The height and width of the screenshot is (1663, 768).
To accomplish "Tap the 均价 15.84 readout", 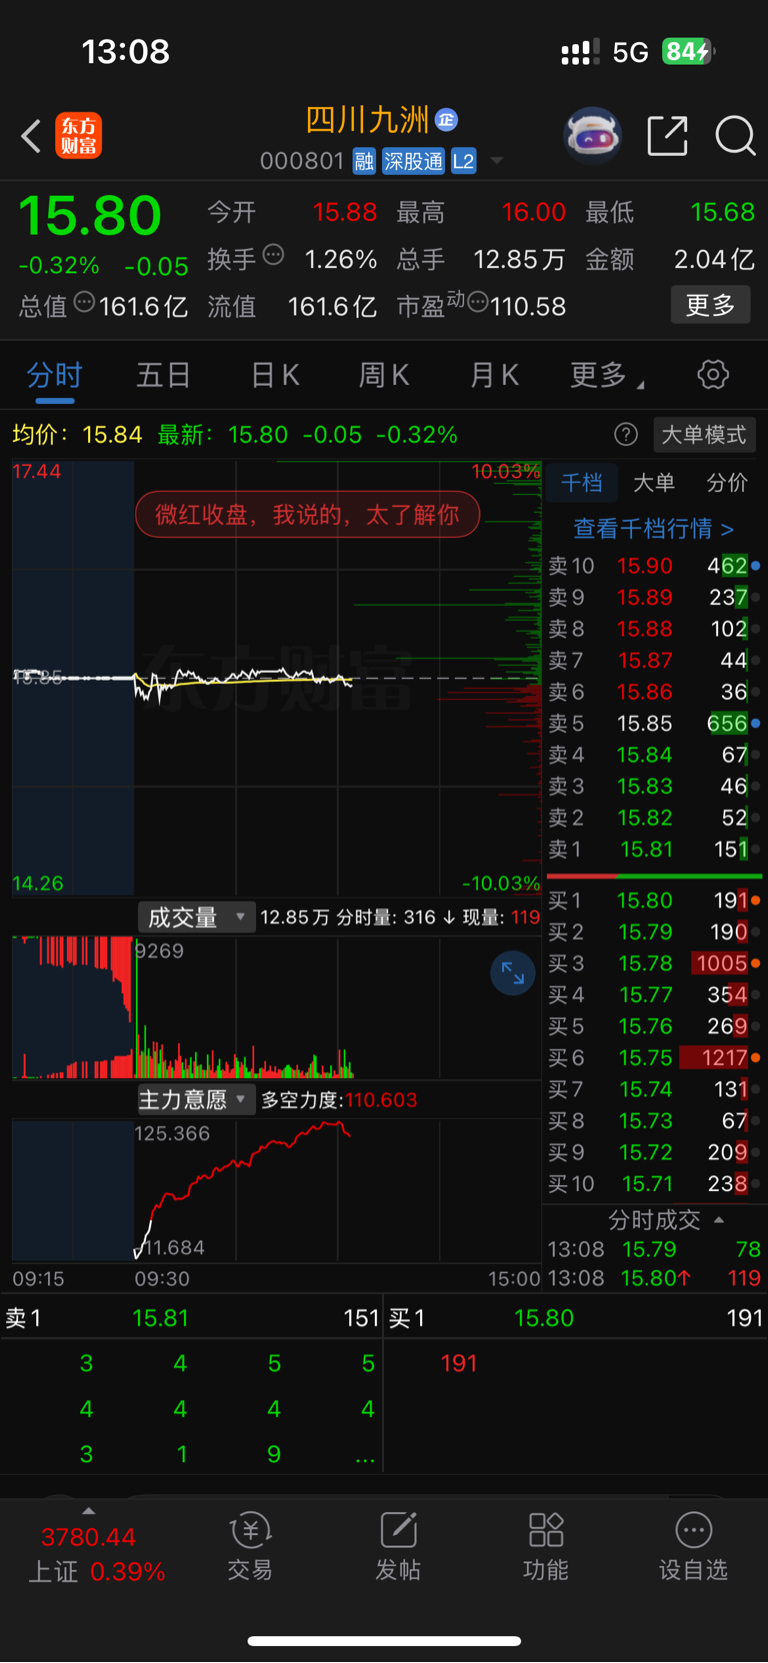I will tap(77, 434).
